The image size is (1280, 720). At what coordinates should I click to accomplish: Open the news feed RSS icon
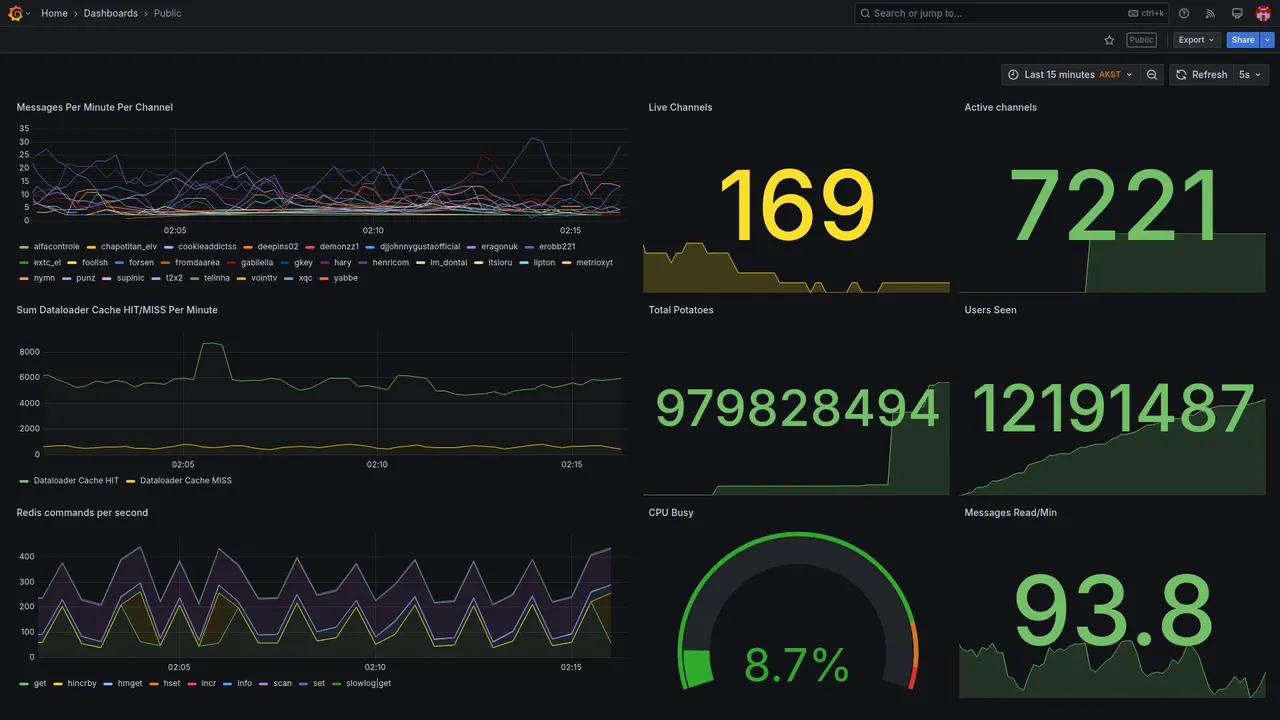click(1210, 13)
